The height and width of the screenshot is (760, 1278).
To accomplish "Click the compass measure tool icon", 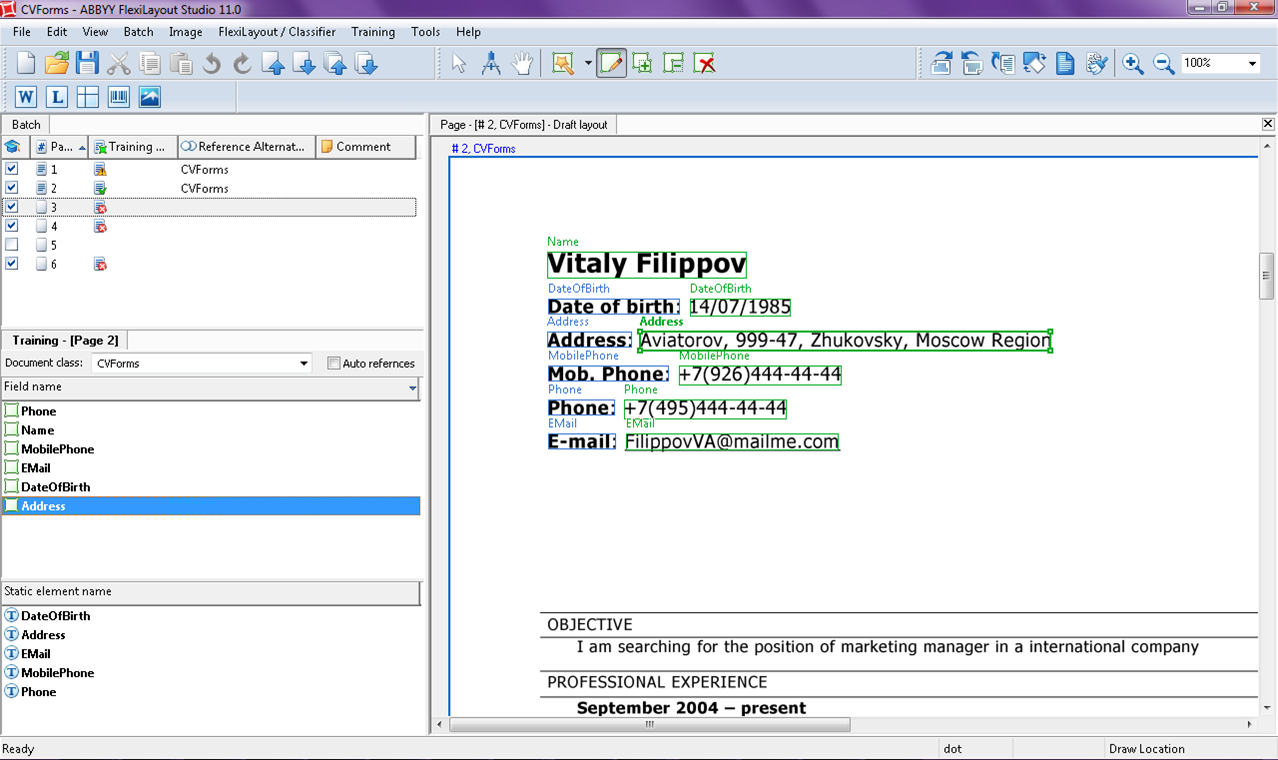I will pyautogui.click(x=491, y=64).
